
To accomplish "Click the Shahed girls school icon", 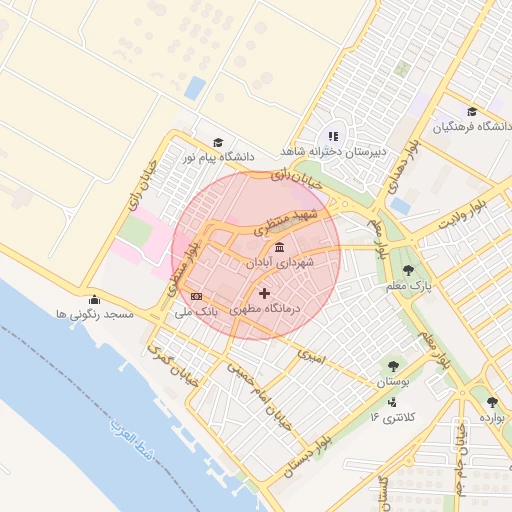I will pos(333,136).
